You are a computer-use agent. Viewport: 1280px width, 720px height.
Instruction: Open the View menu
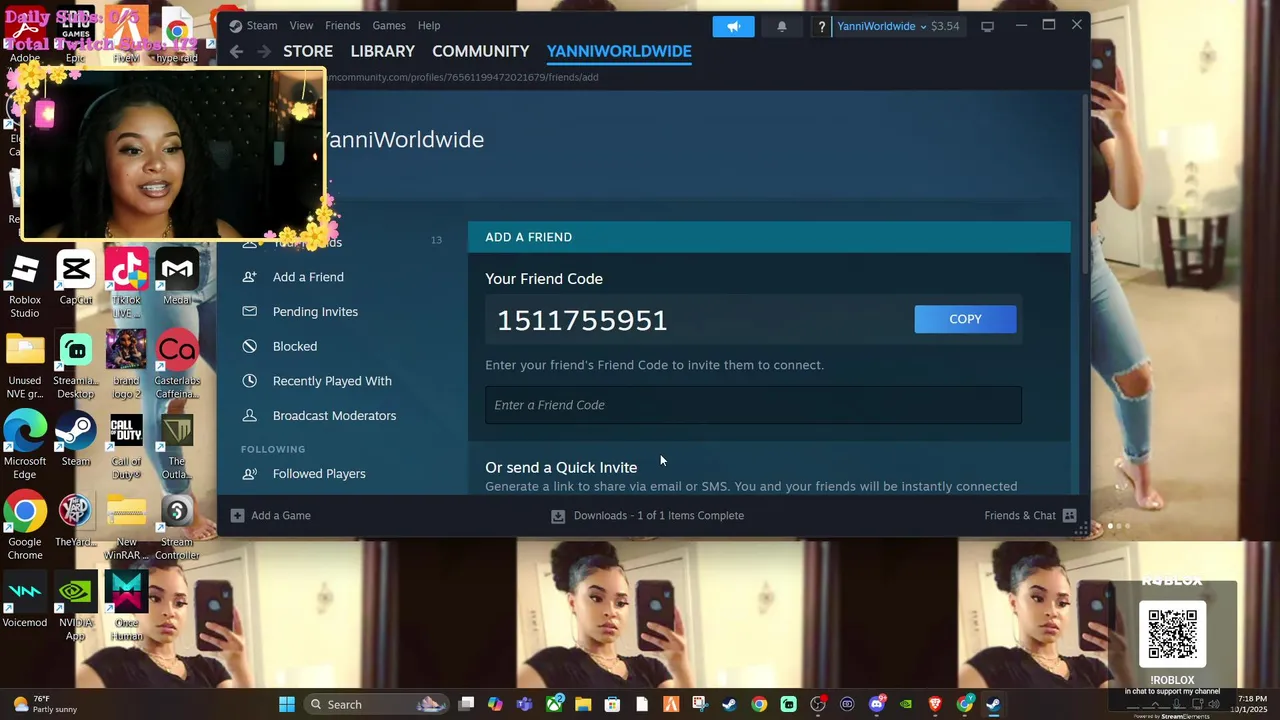(x=301, y=26)
